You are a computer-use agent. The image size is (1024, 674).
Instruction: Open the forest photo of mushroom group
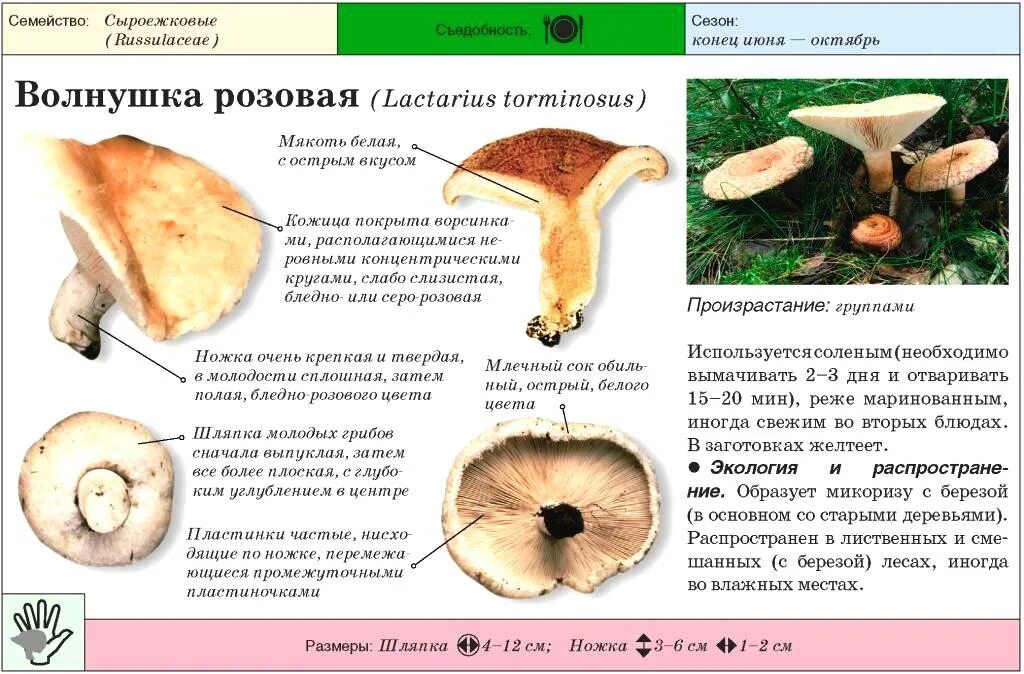(847, 182)
